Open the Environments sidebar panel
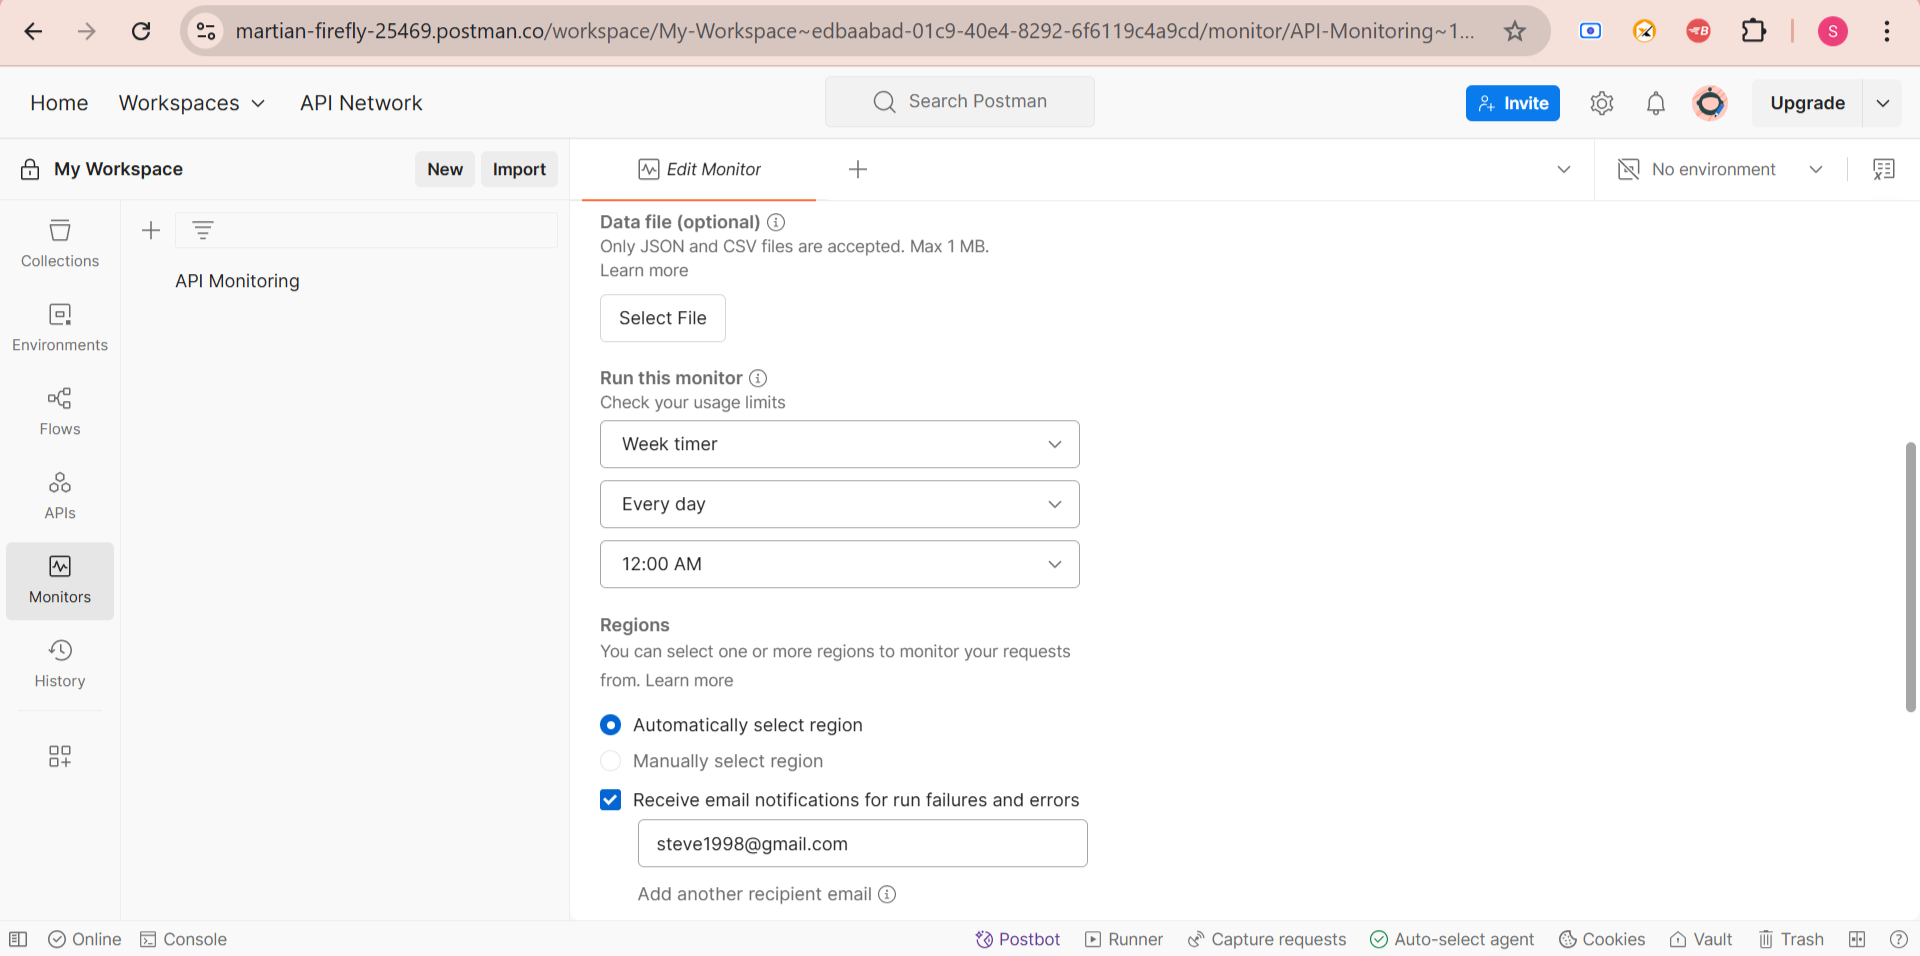Image resolution: width=1920 pixels, height=956 pixels. (x=60, y=328)
